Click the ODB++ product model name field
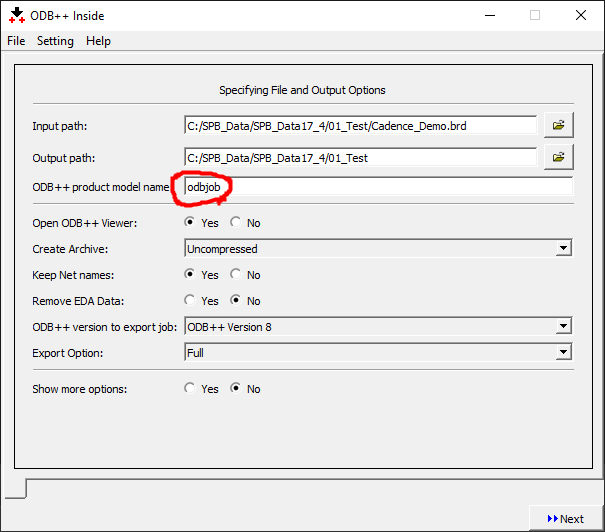 pos(379,187)
